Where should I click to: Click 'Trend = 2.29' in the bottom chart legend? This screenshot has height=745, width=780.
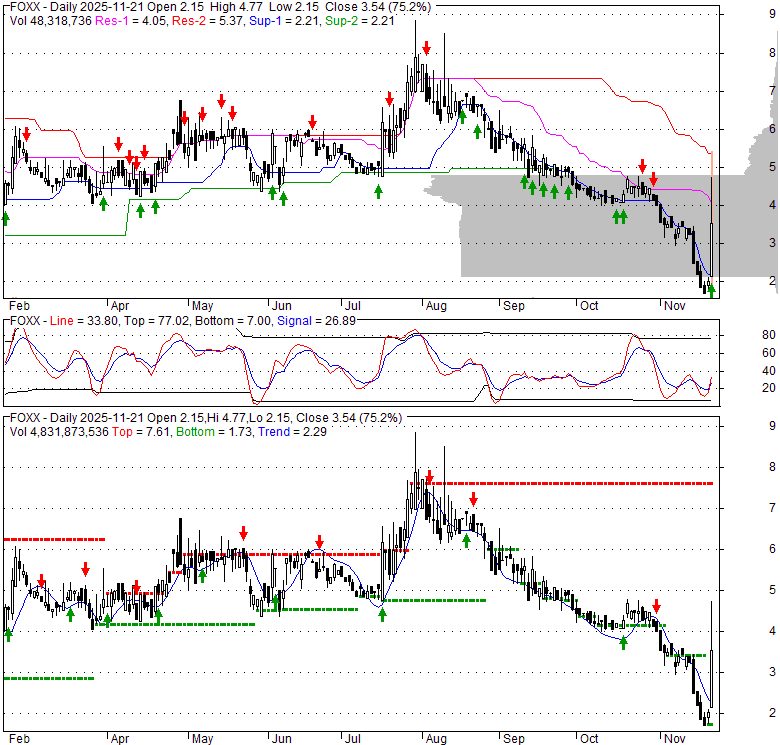[292, 432]
